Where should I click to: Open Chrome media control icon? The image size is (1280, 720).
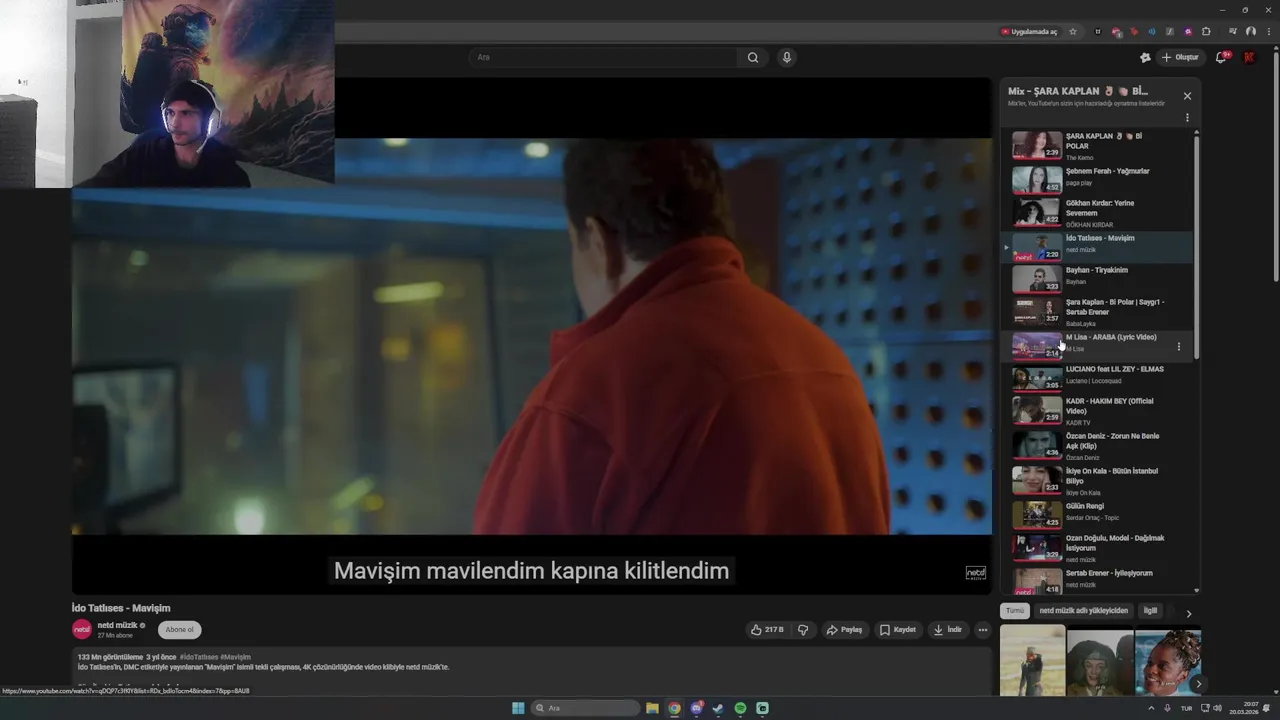click(1232, 31)
